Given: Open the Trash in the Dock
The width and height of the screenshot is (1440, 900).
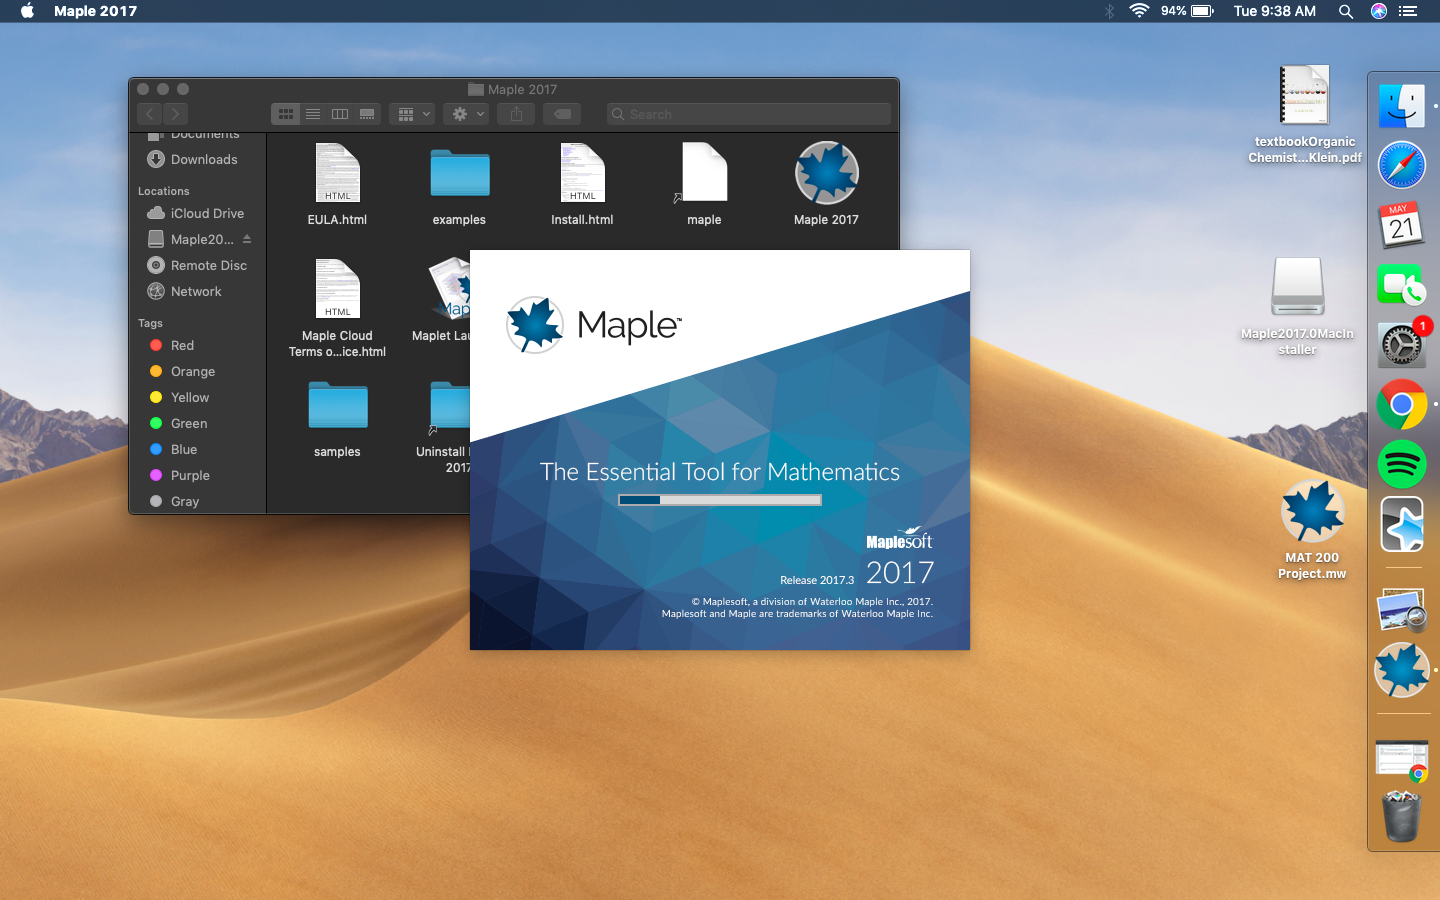Looking at the screenshot, I should pos(1402,816).
